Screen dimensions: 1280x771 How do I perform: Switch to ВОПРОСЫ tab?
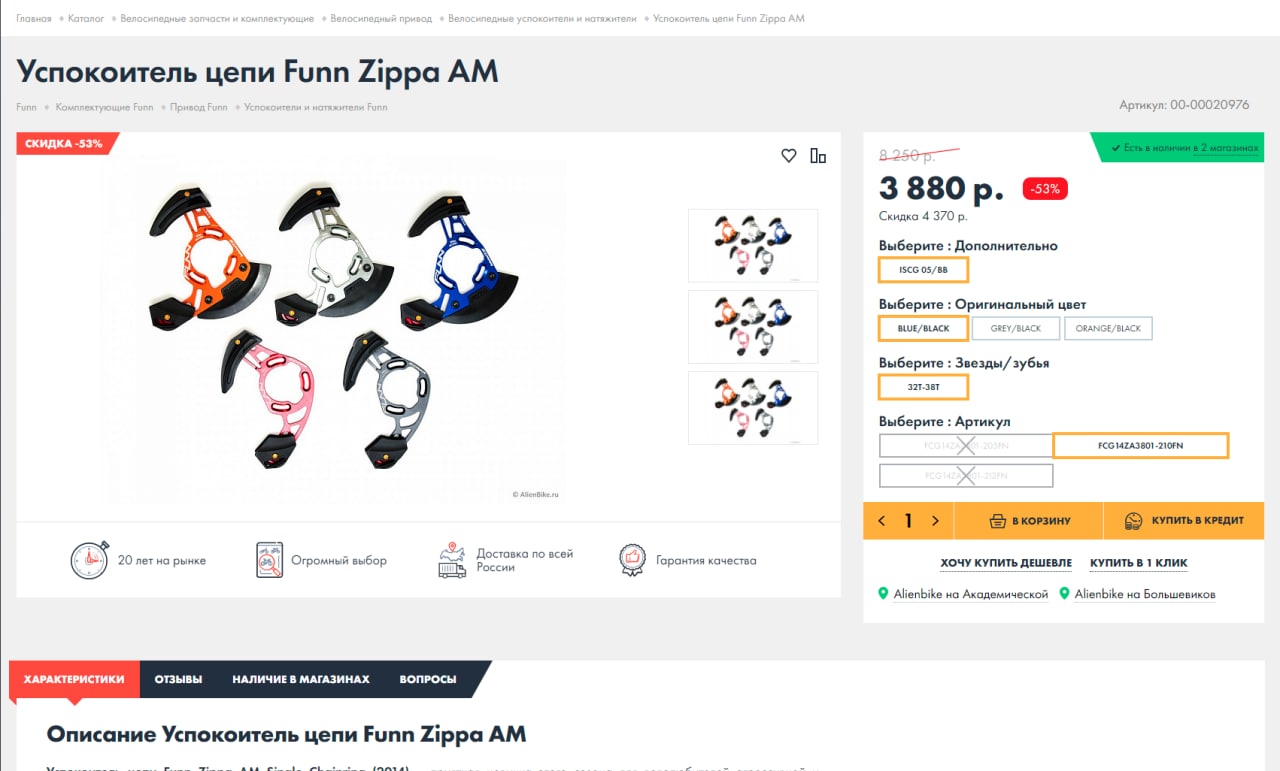pyautogui.click(x=428, y=679)
